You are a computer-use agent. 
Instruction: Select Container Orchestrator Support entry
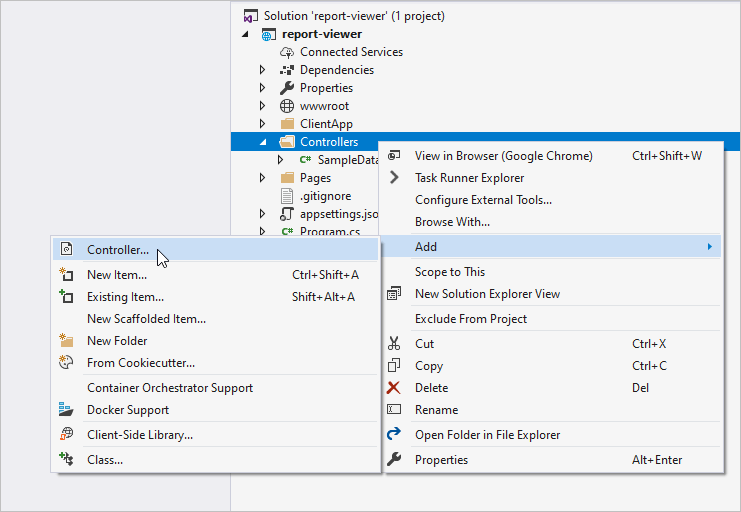170,388
